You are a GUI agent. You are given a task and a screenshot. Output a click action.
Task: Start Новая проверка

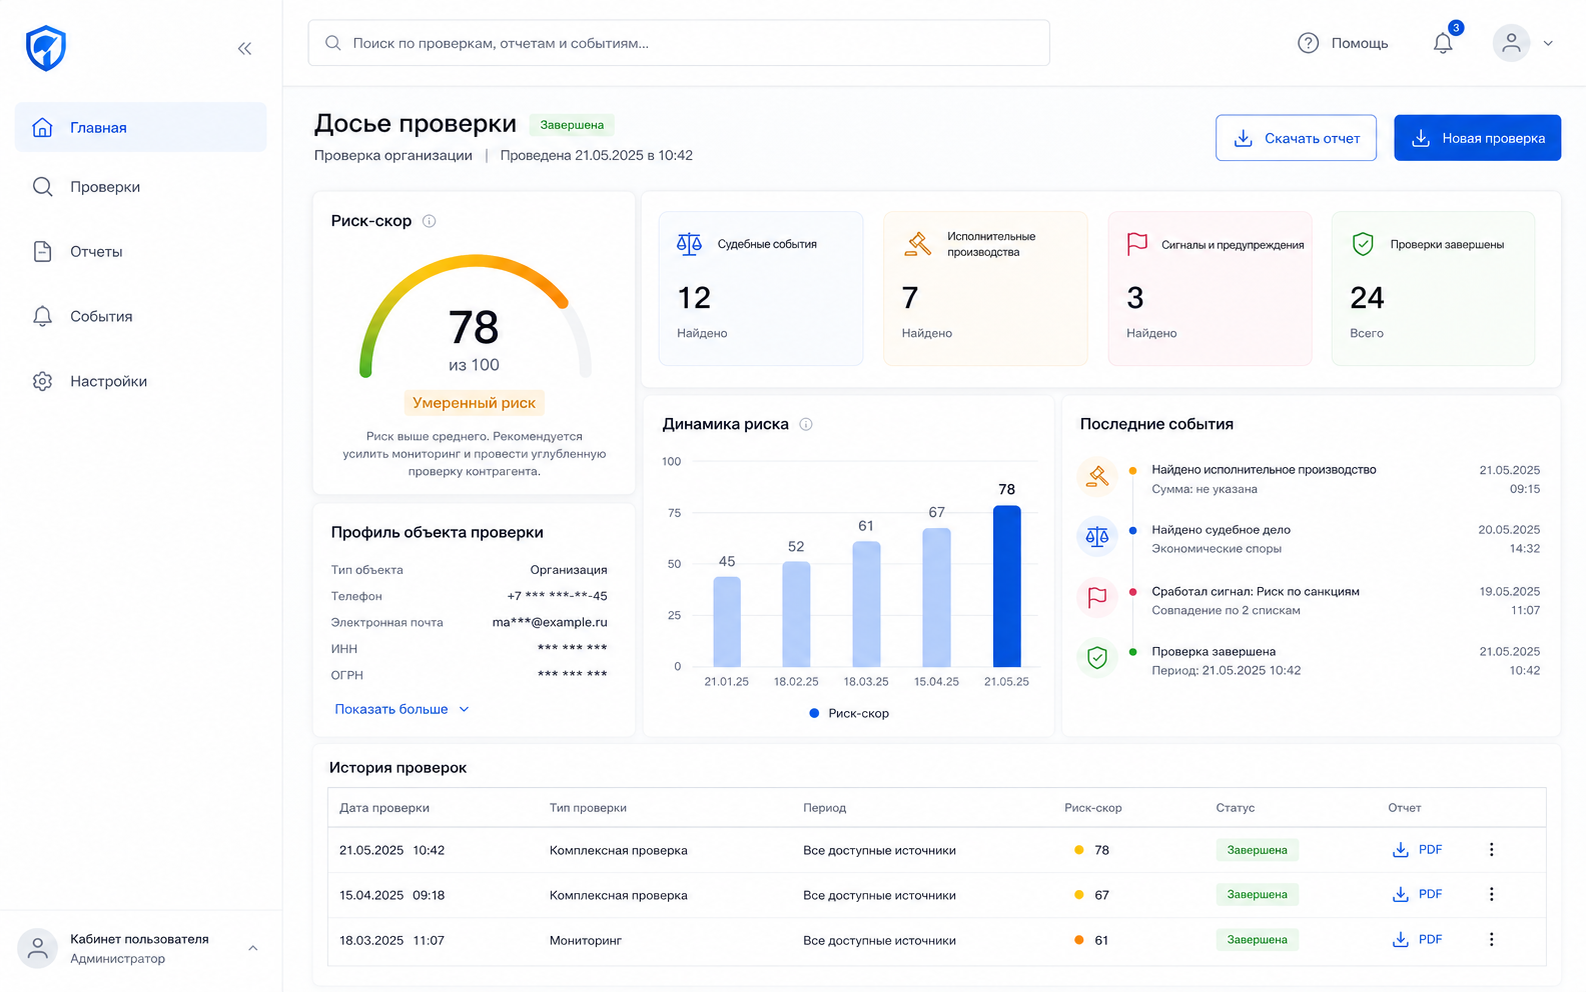[x=1477, y=138]
